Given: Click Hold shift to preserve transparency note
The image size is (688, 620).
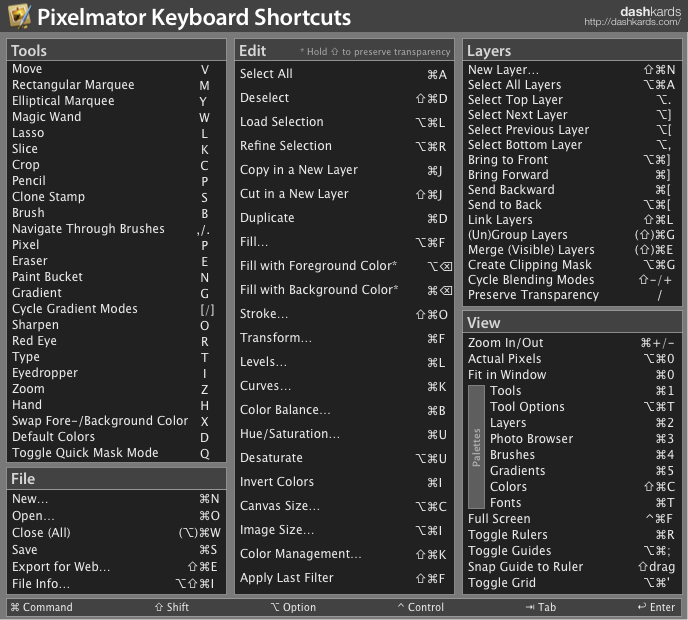Looking at the screenshot, I should pos(375,52).
